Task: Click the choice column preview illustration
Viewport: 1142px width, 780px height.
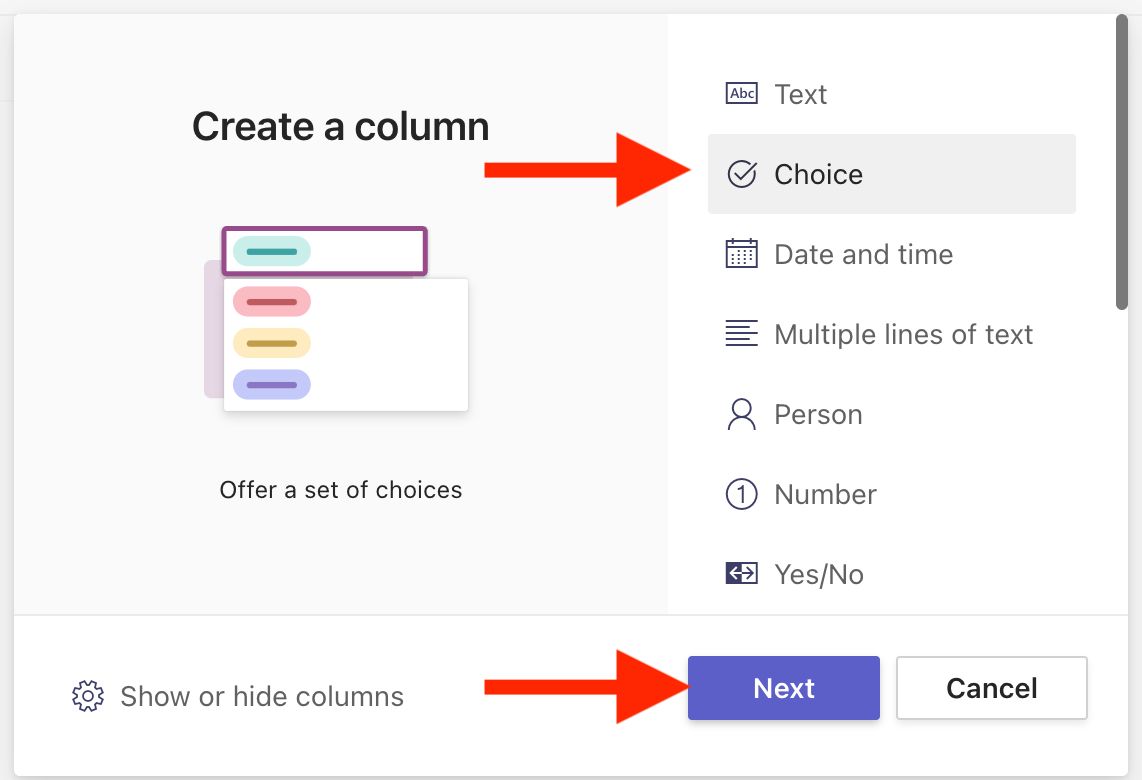Action: tap(336, 319)
